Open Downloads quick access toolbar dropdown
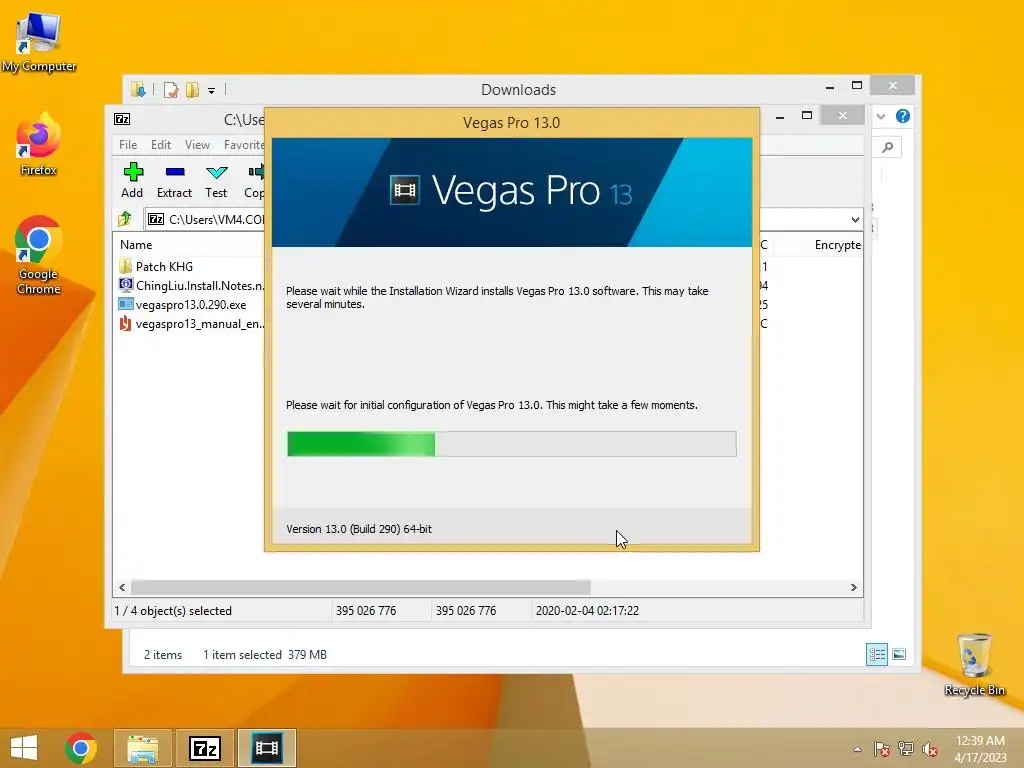Screen dimensions: 1024x768 pos(212,91)
